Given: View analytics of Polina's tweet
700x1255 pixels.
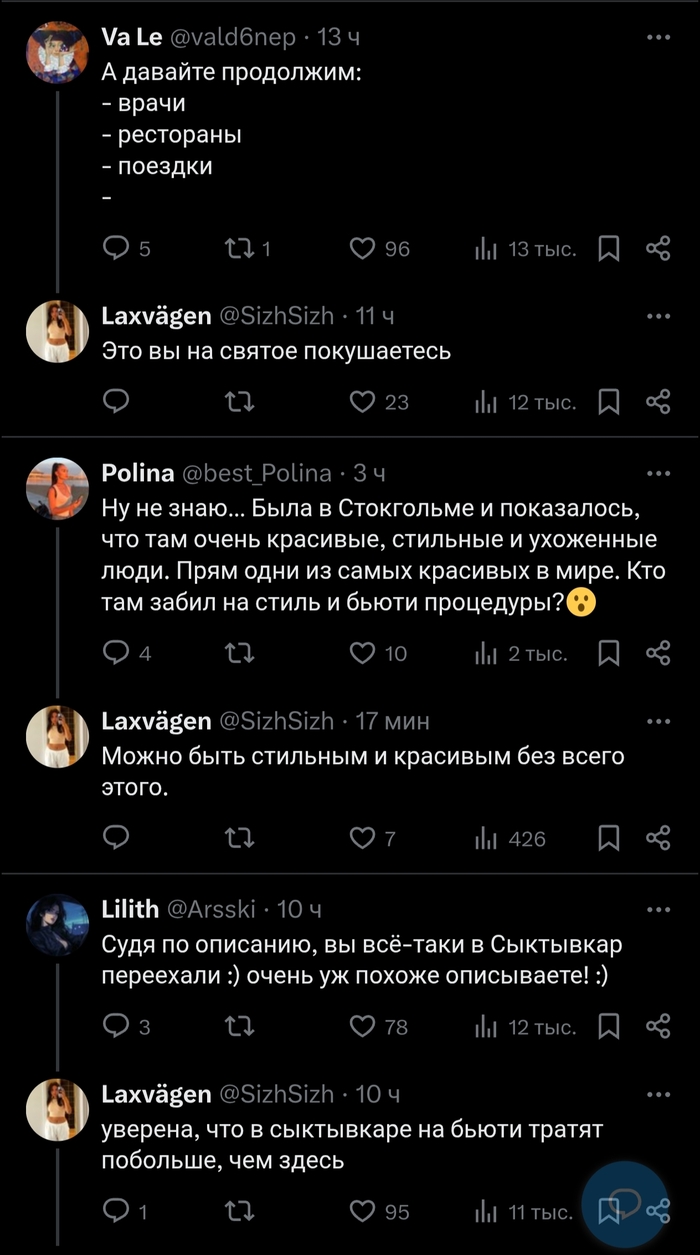Looking at the screenshot, I should coord(487,654).
